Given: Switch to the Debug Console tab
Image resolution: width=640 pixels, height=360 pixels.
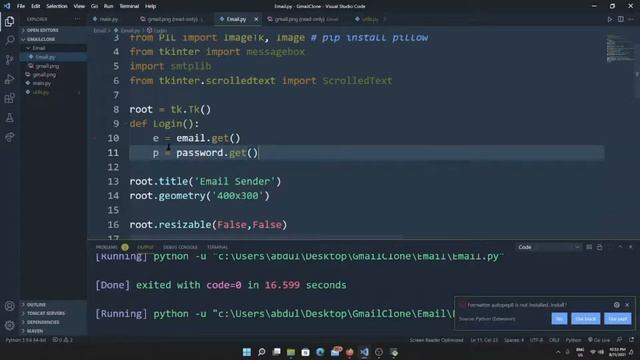Looking at the screenshot, I should pos(180,247).
